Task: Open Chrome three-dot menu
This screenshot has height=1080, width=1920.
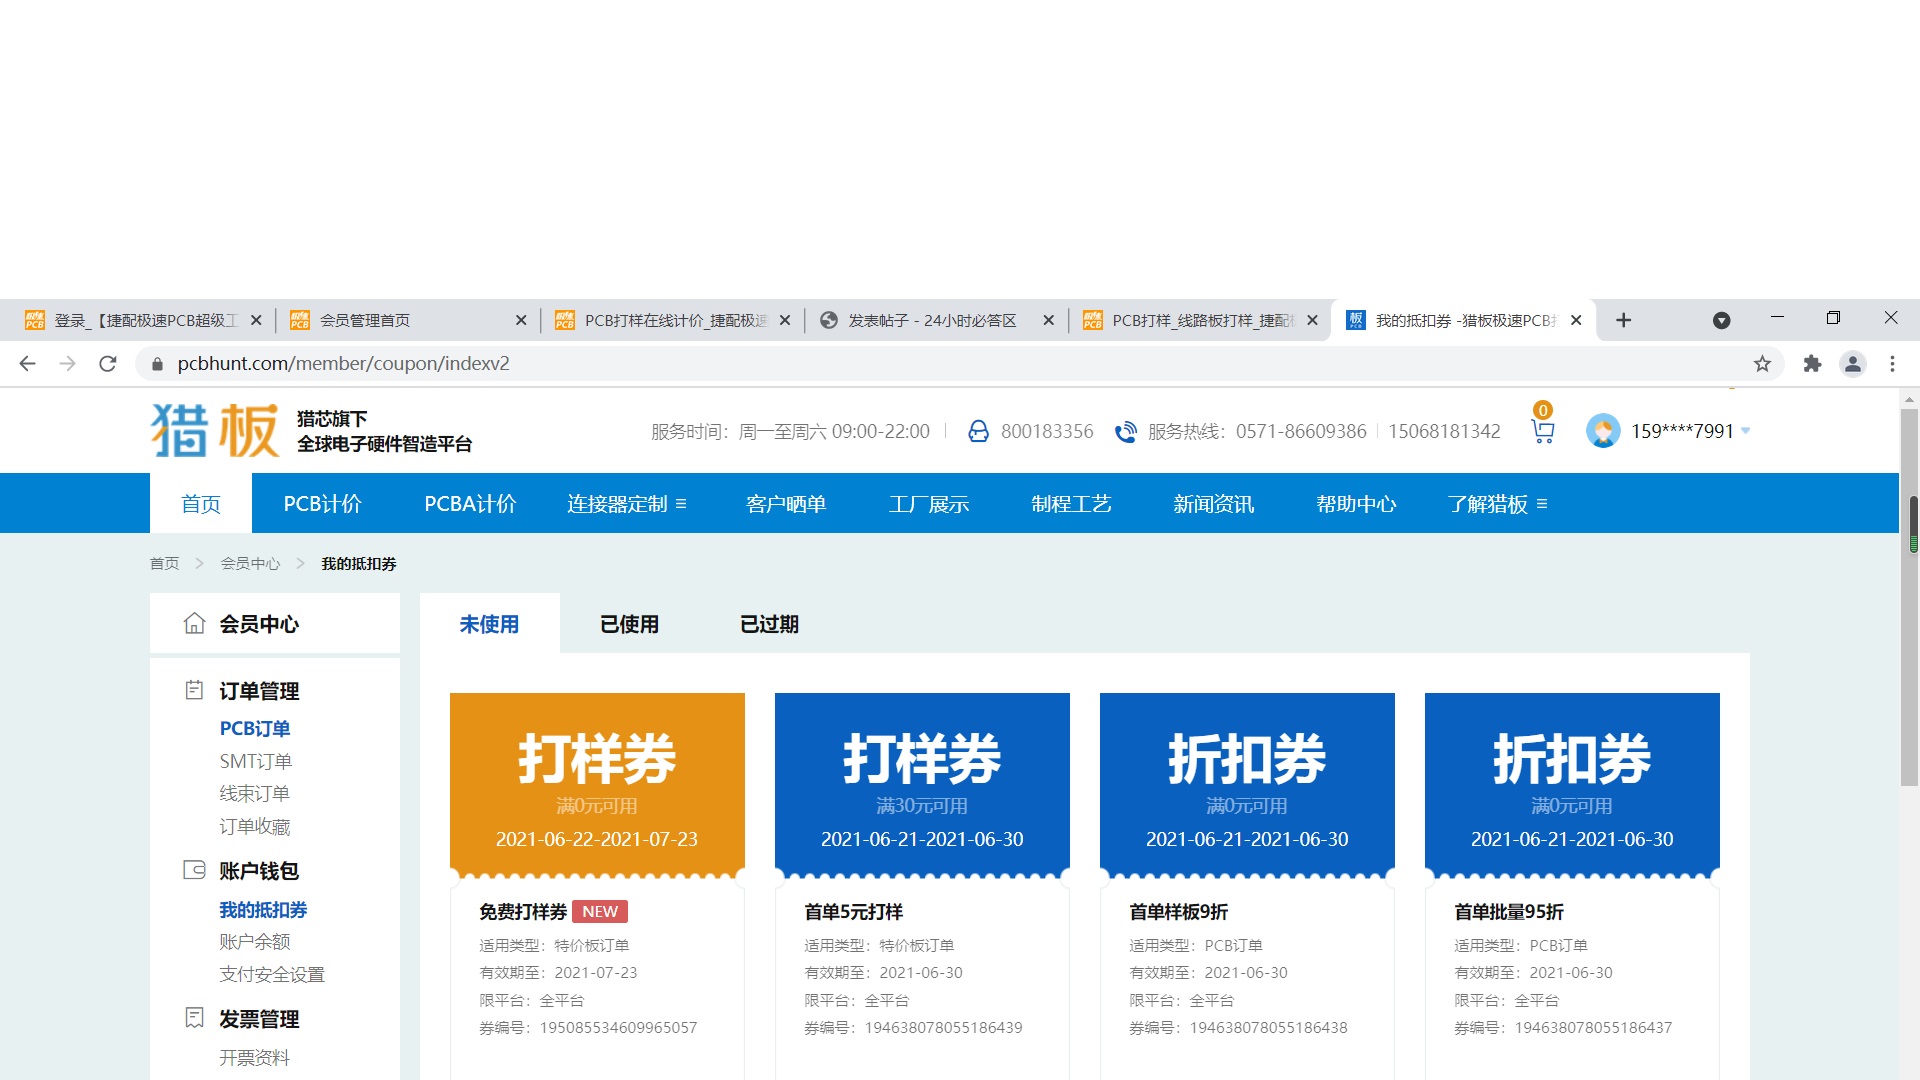Action: [1892, 364]
